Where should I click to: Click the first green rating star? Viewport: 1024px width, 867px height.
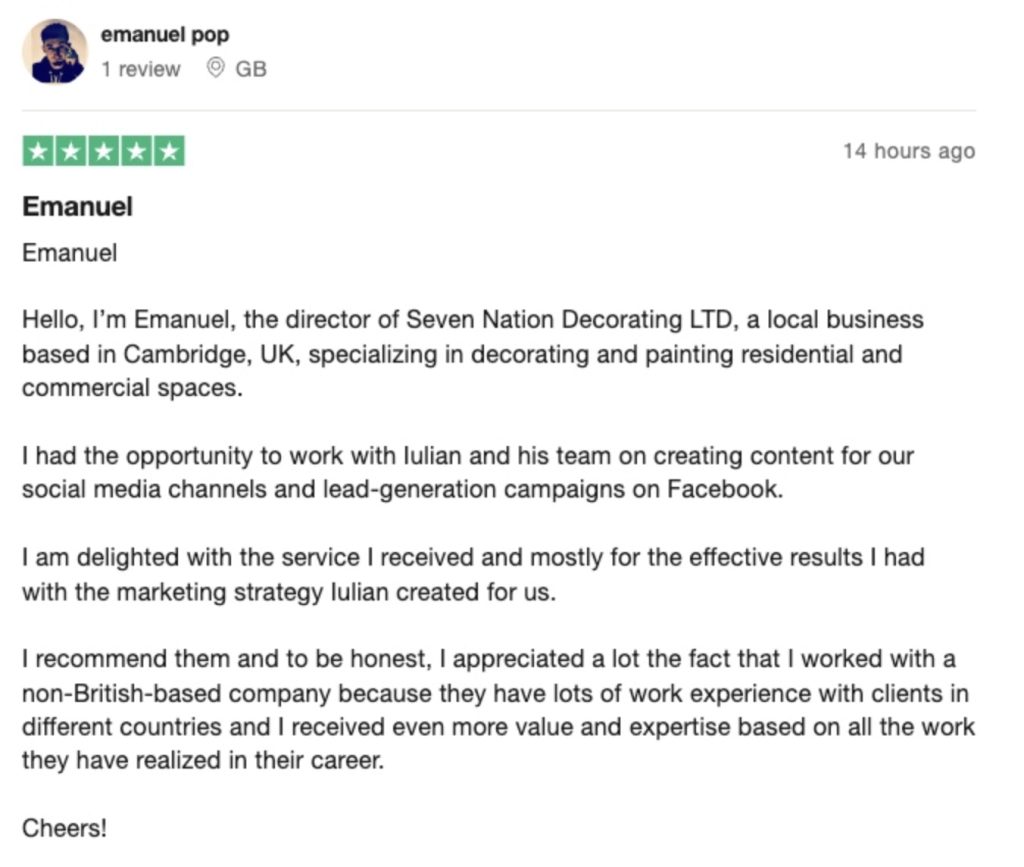click(x=39, y=152)
